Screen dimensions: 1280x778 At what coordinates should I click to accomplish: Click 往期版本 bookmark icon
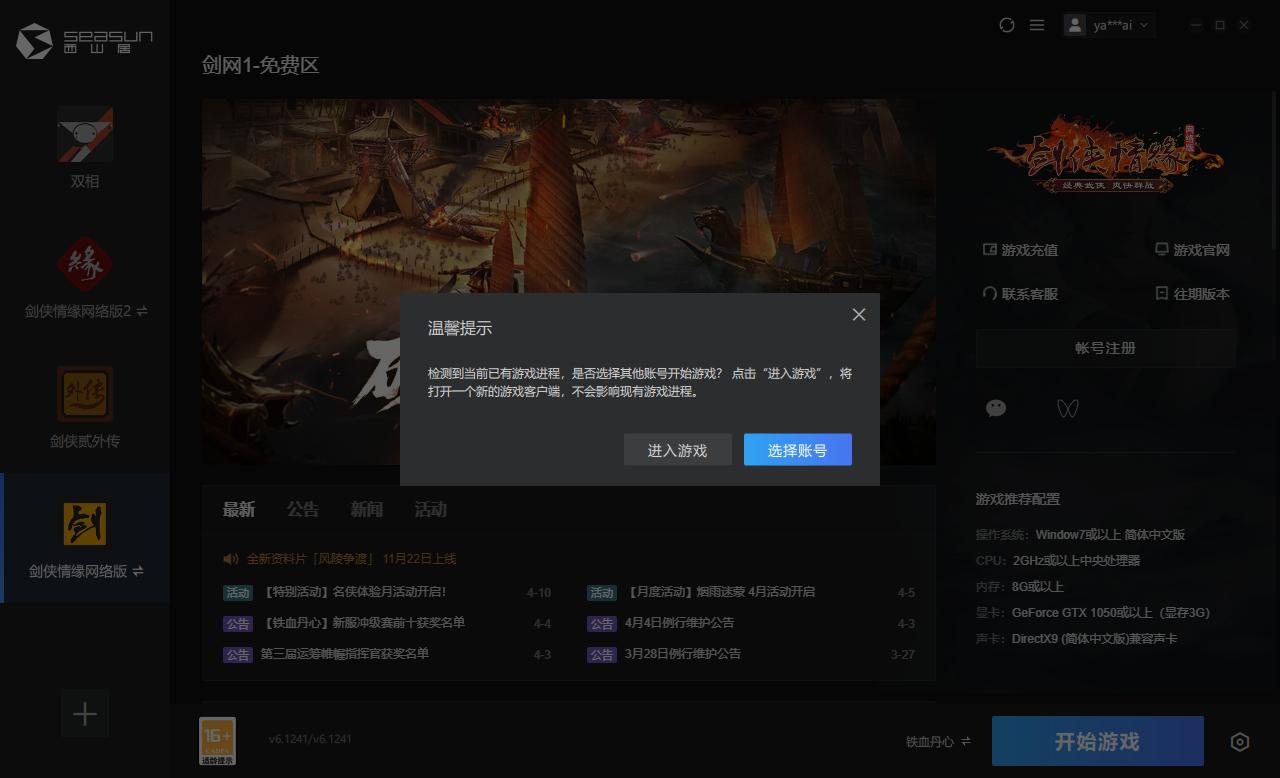coord(1161,294)
